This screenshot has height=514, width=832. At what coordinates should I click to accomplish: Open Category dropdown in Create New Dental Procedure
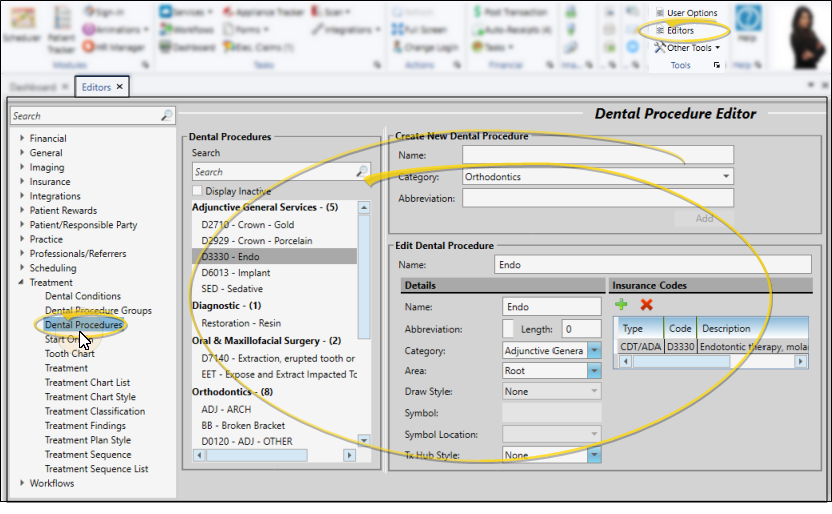[726, 177]
